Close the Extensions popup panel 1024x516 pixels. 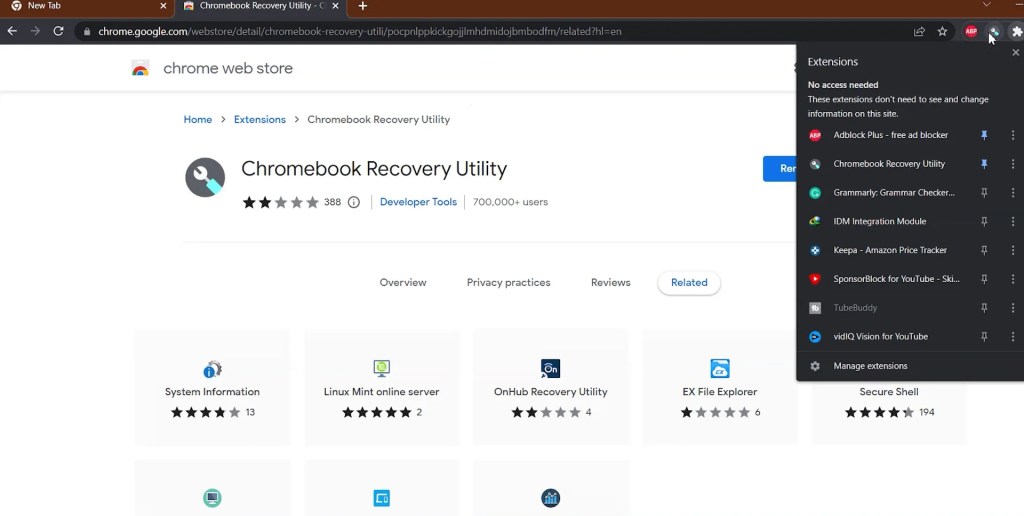tap(1016, 52)
